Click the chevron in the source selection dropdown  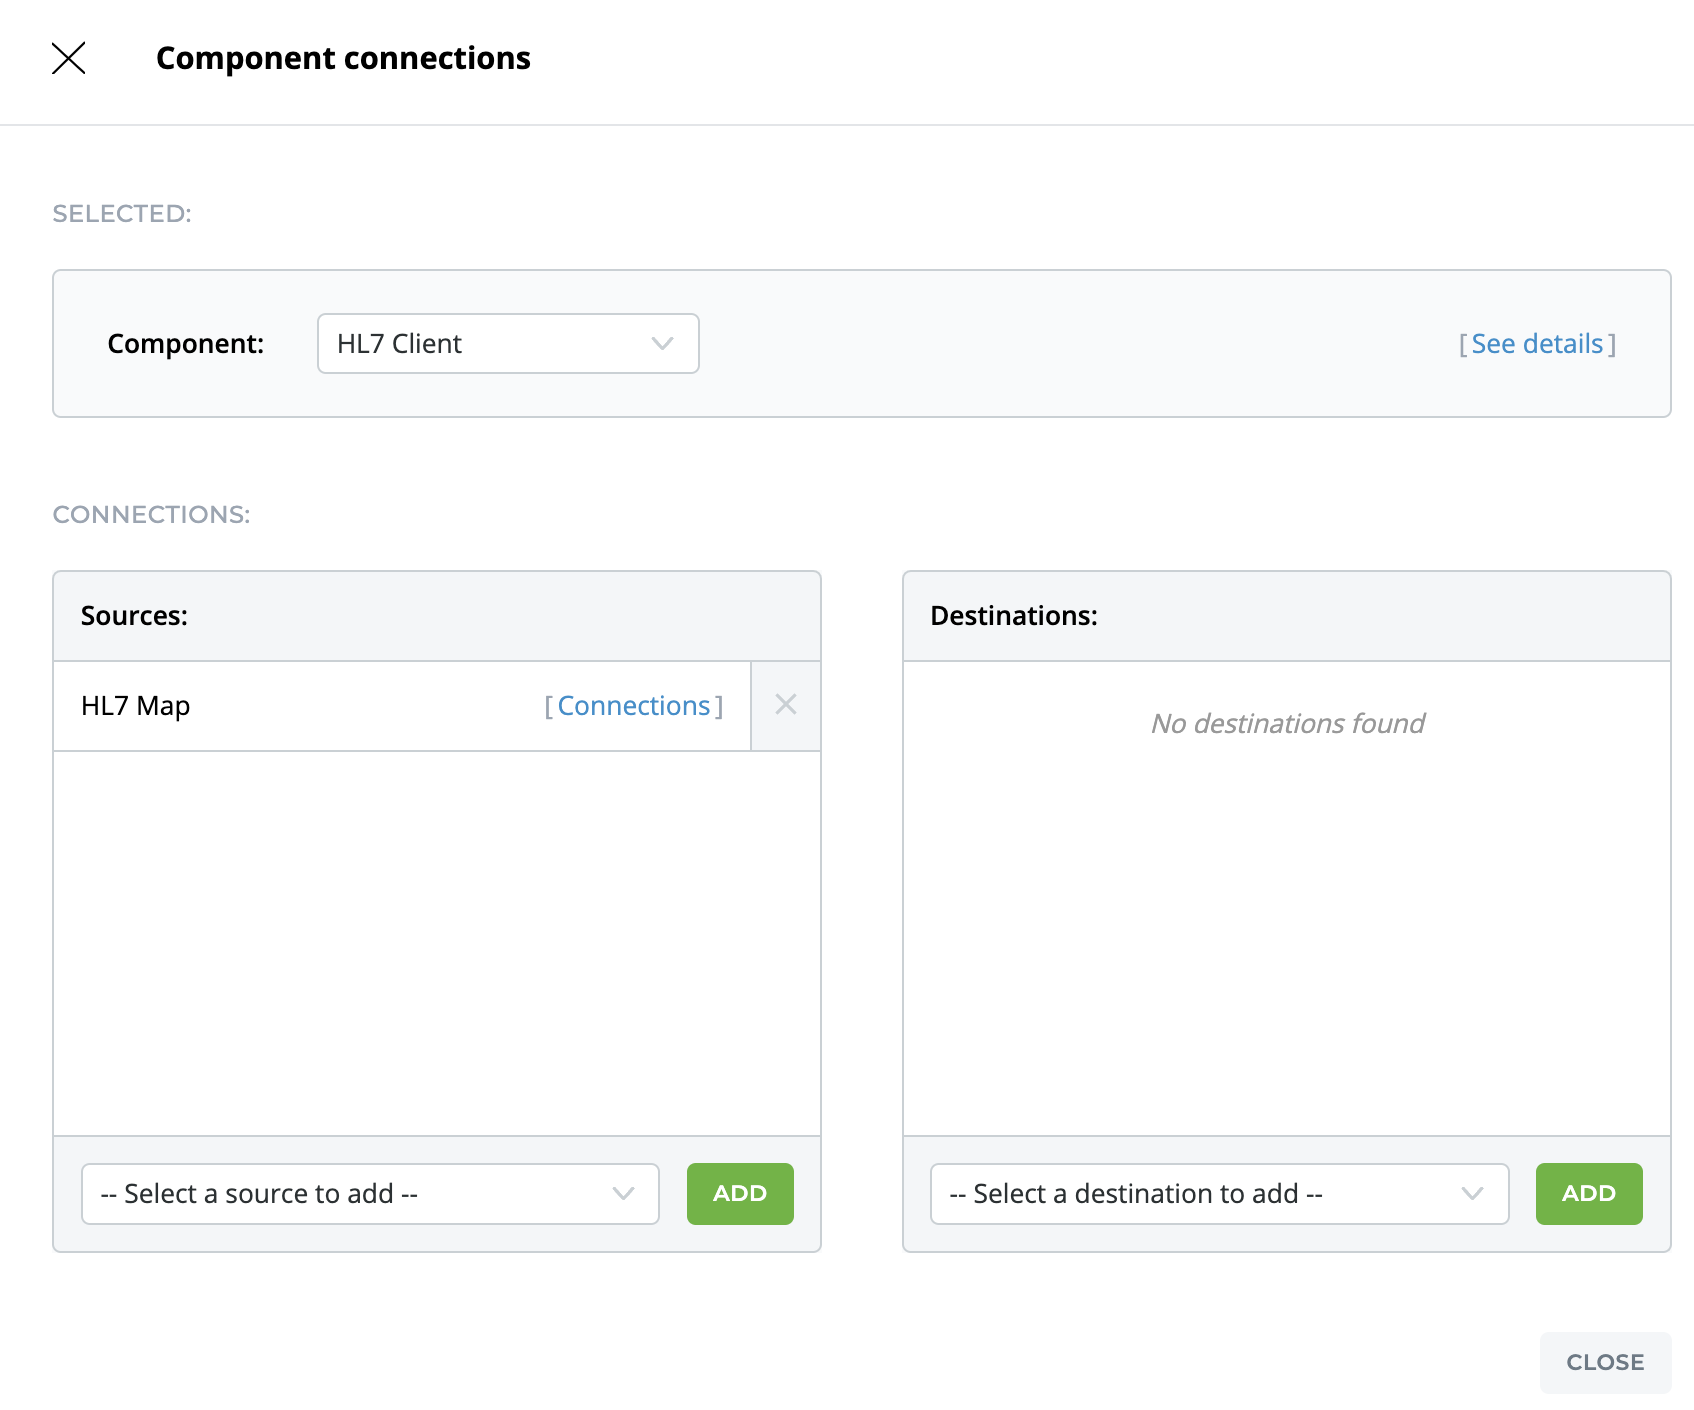[x=623, y=1193]
